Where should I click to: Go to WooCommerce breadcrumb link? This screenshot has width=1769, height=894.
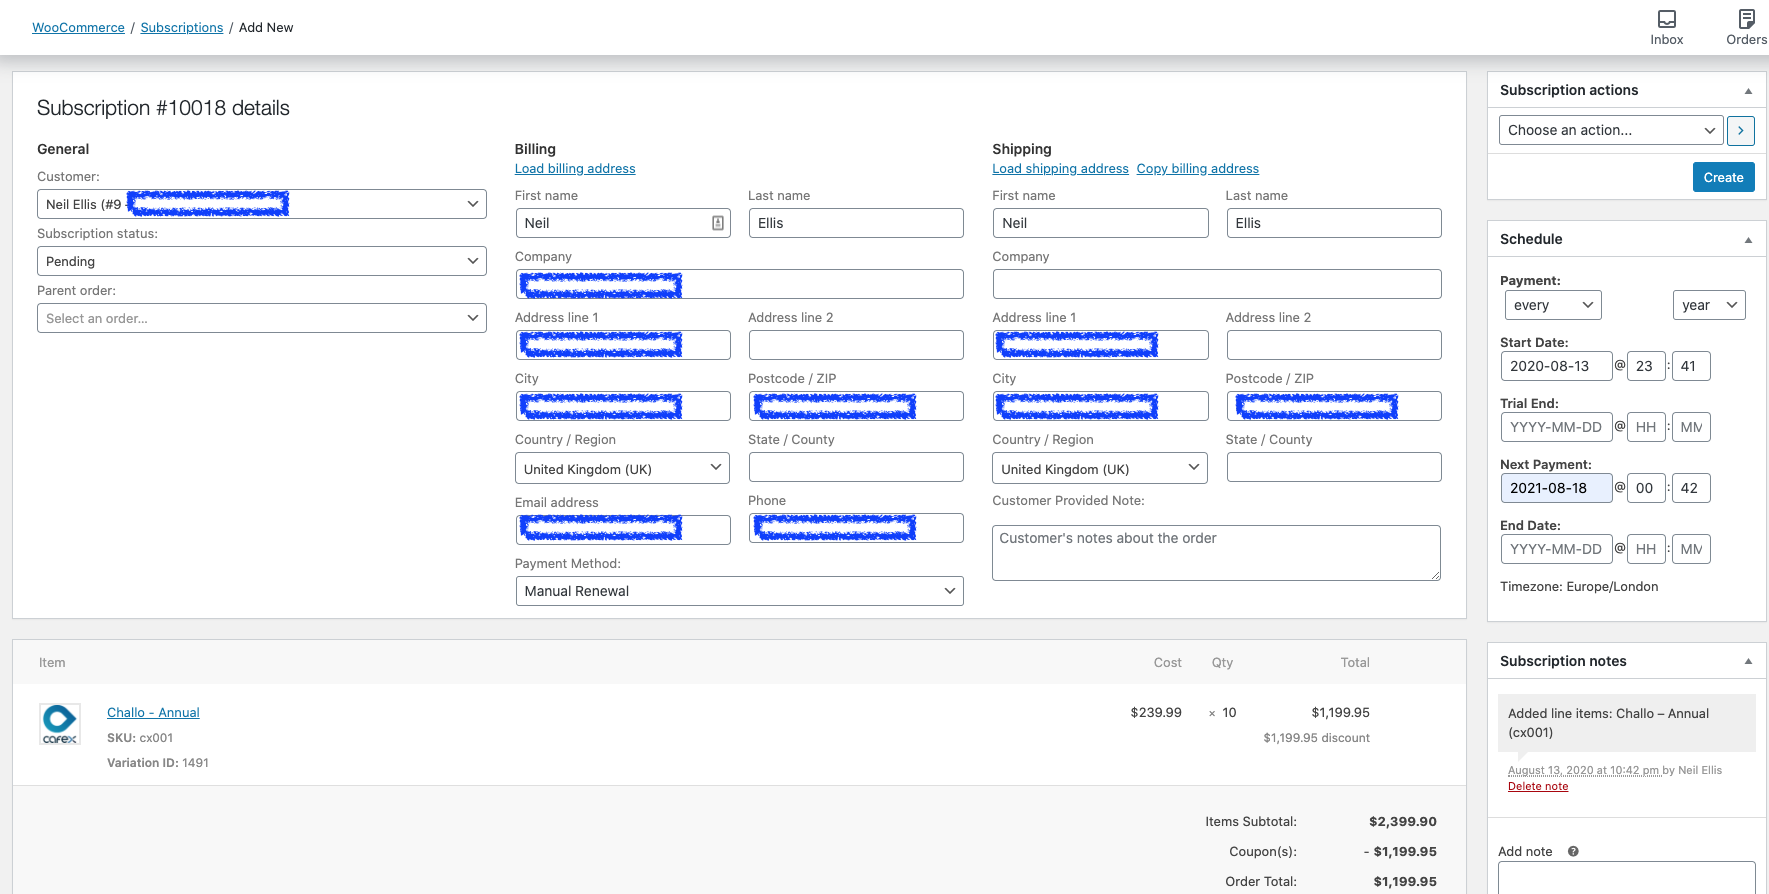coord(78,27)
